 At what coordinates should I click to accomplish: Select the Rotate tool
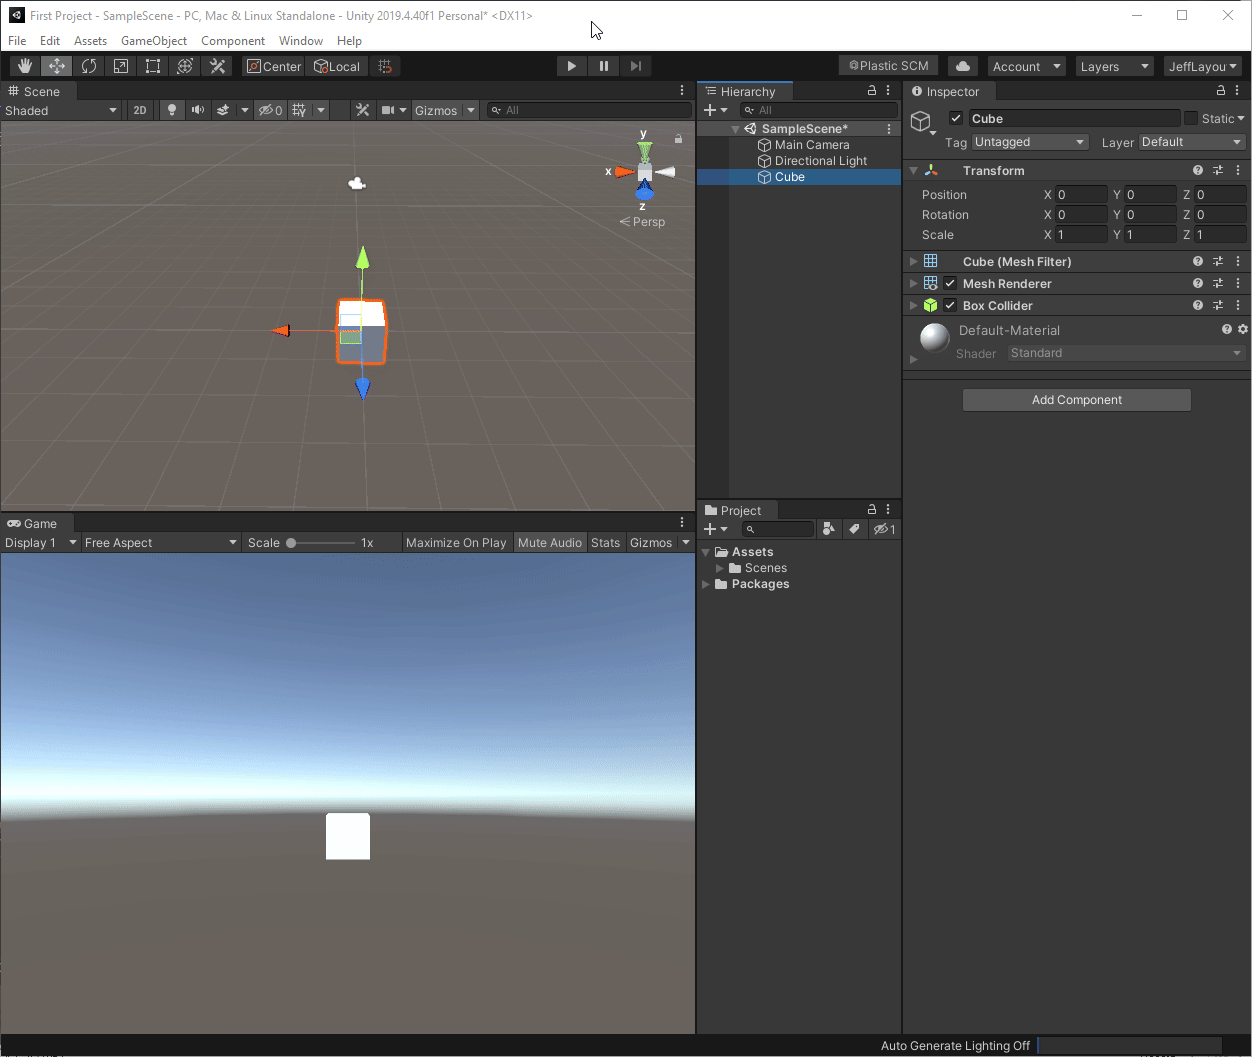(x=88, y=65)
